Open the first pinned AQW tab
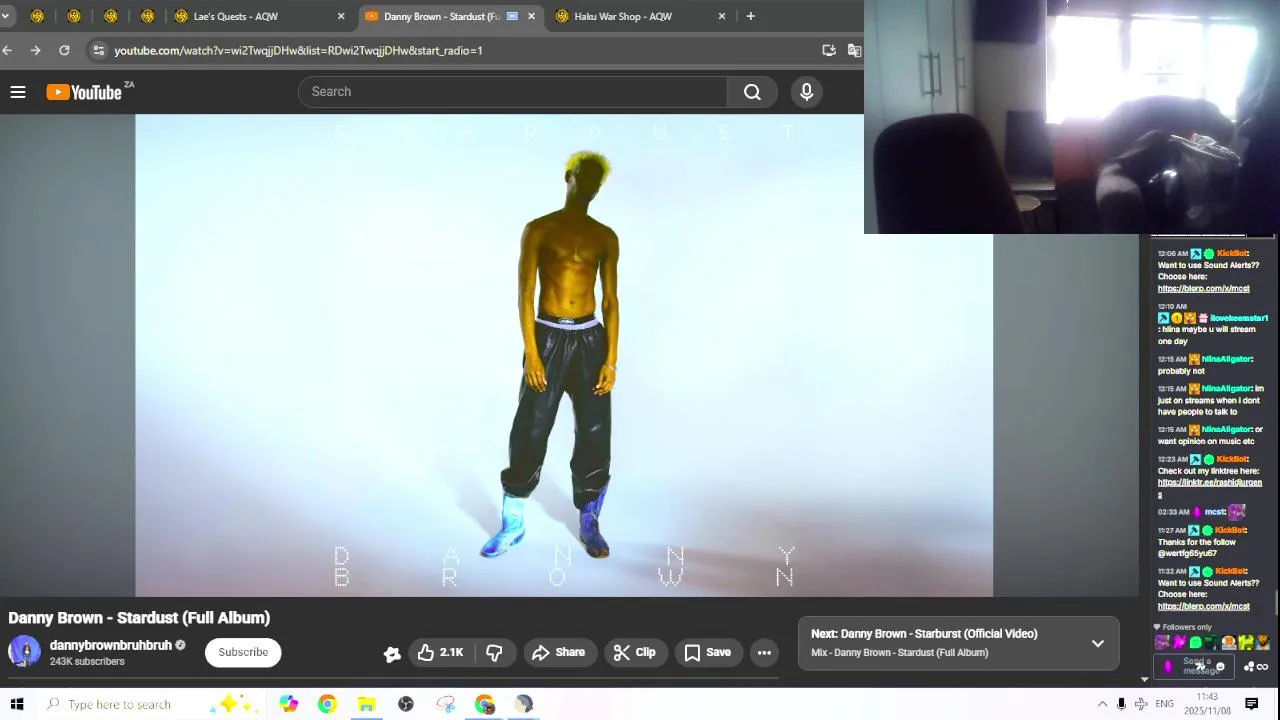The height and width of the screenshot is (720, 1280). click(37, 16)
